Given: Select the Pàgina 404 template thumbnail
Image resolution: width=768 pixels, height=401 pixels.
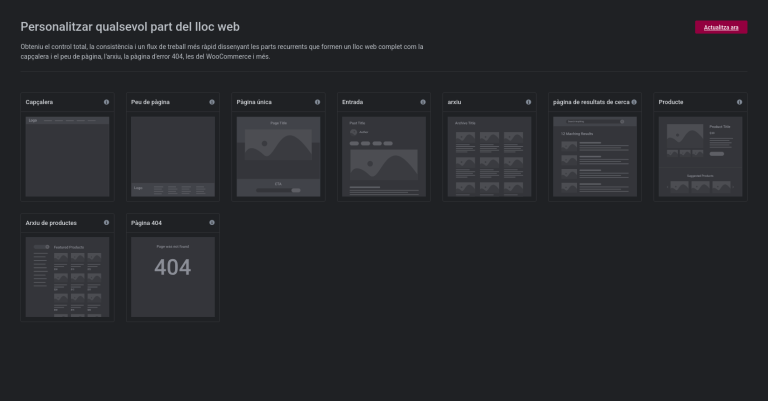Looking at the screenshot, I should tap(172, 277).
